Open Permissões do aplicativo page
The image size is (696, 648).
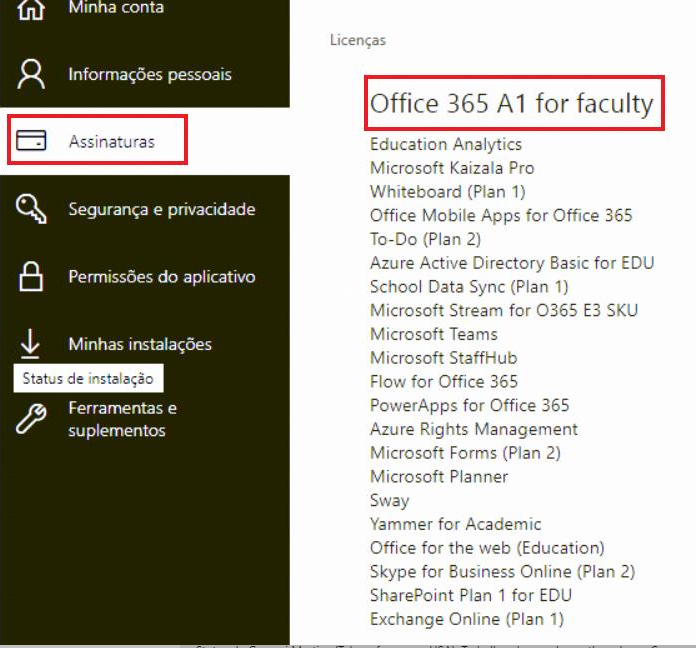[x=162, y=277]
